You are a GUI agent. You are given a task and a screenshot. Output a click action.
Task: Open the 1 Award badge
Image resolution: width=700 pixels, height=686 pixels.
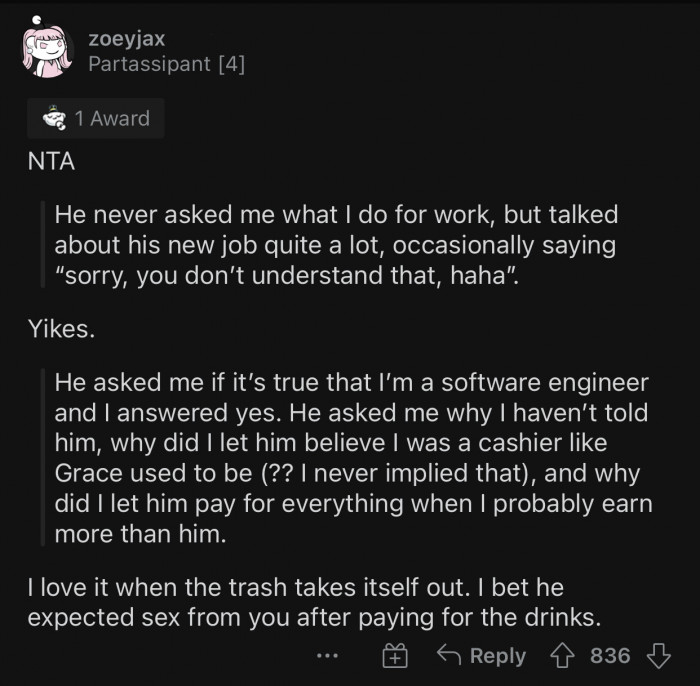96,118
